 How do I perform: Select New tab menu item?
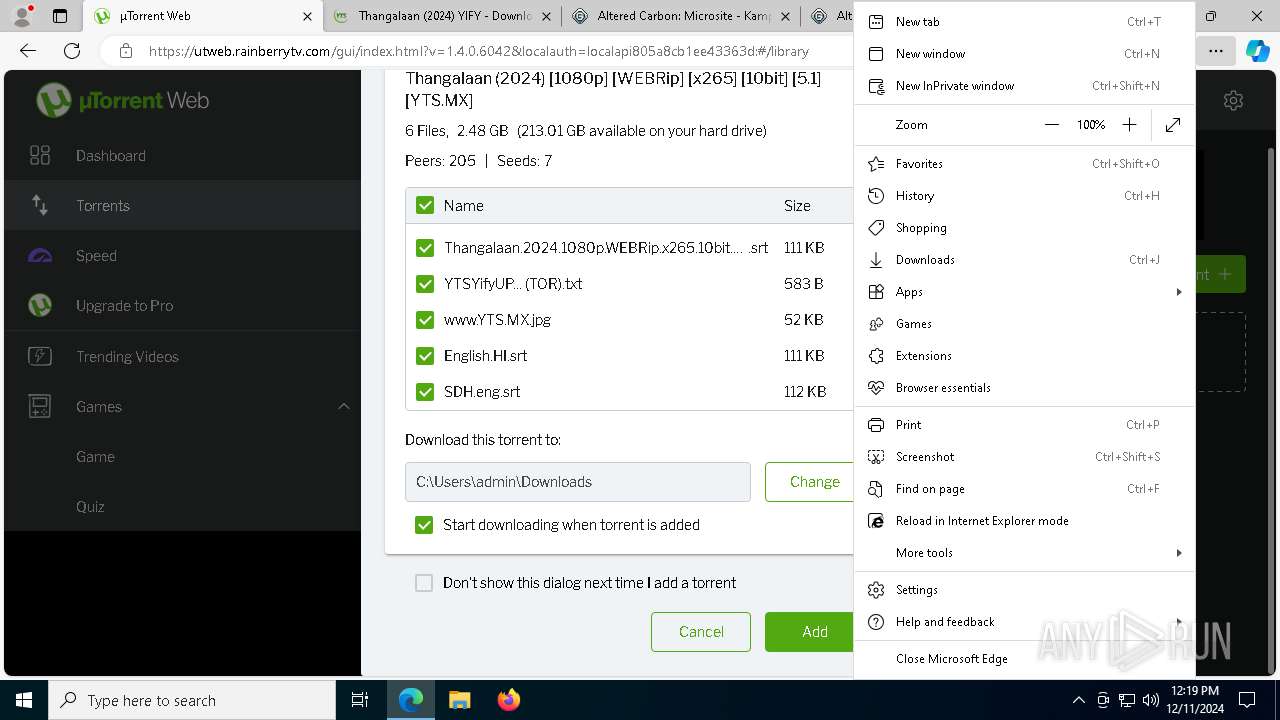1024,21
